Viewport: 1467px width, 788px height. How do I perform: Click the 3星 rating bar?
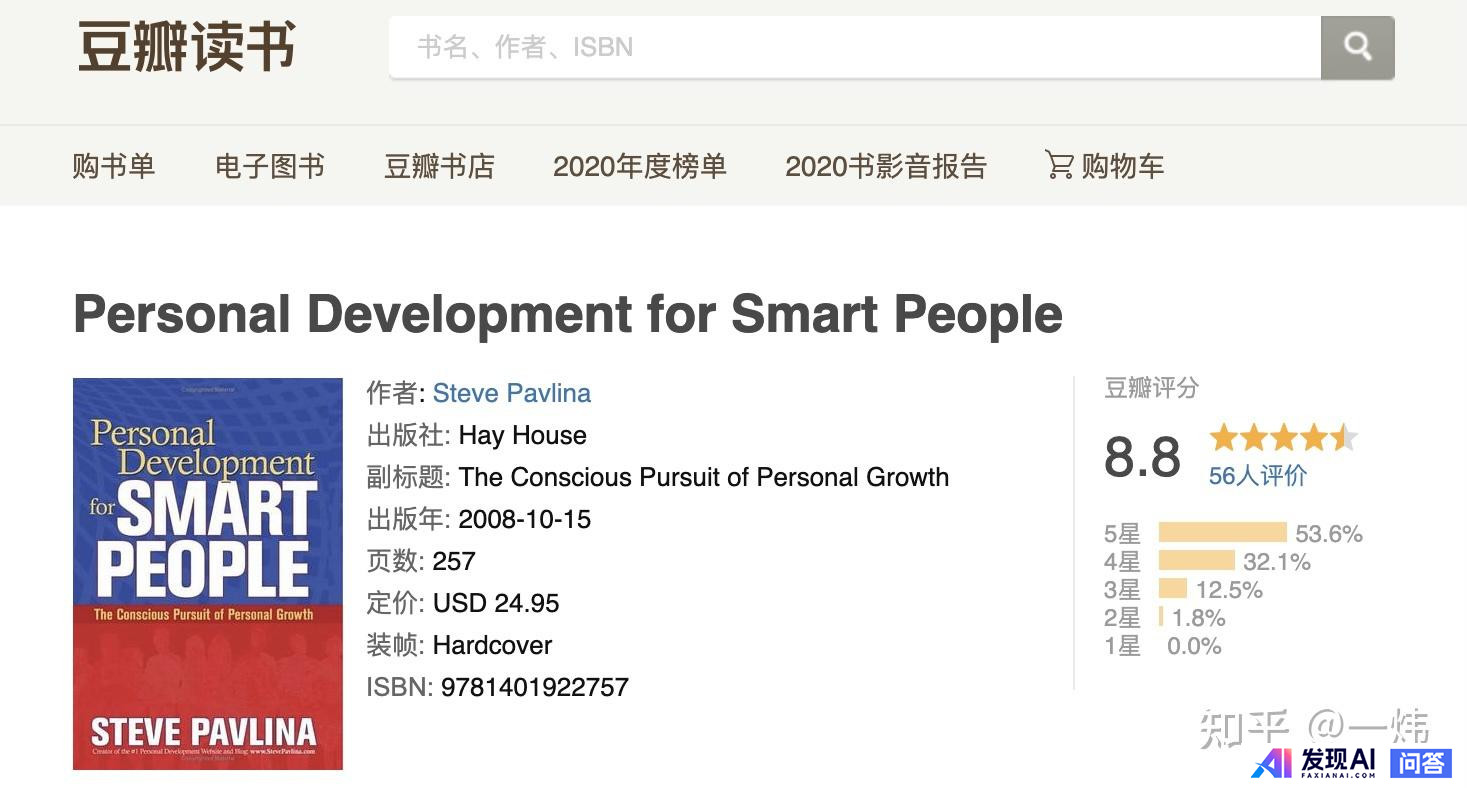1173,589
